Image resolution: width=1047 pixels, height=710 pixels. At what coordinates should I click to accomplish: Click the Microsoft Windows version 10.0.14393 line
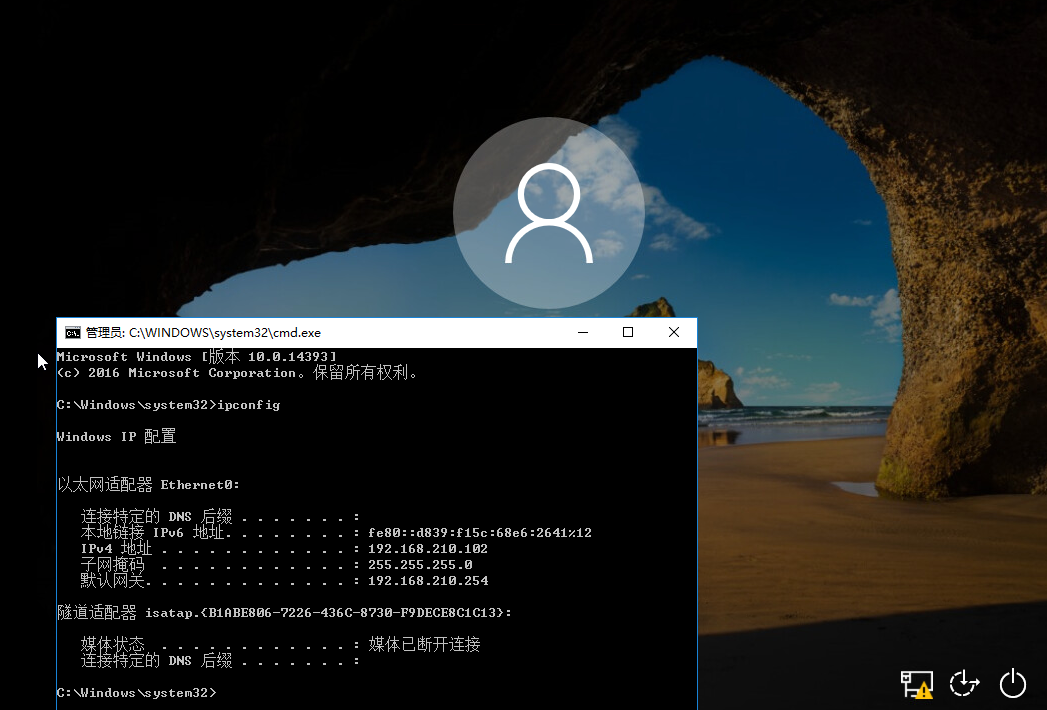point(196,357)
